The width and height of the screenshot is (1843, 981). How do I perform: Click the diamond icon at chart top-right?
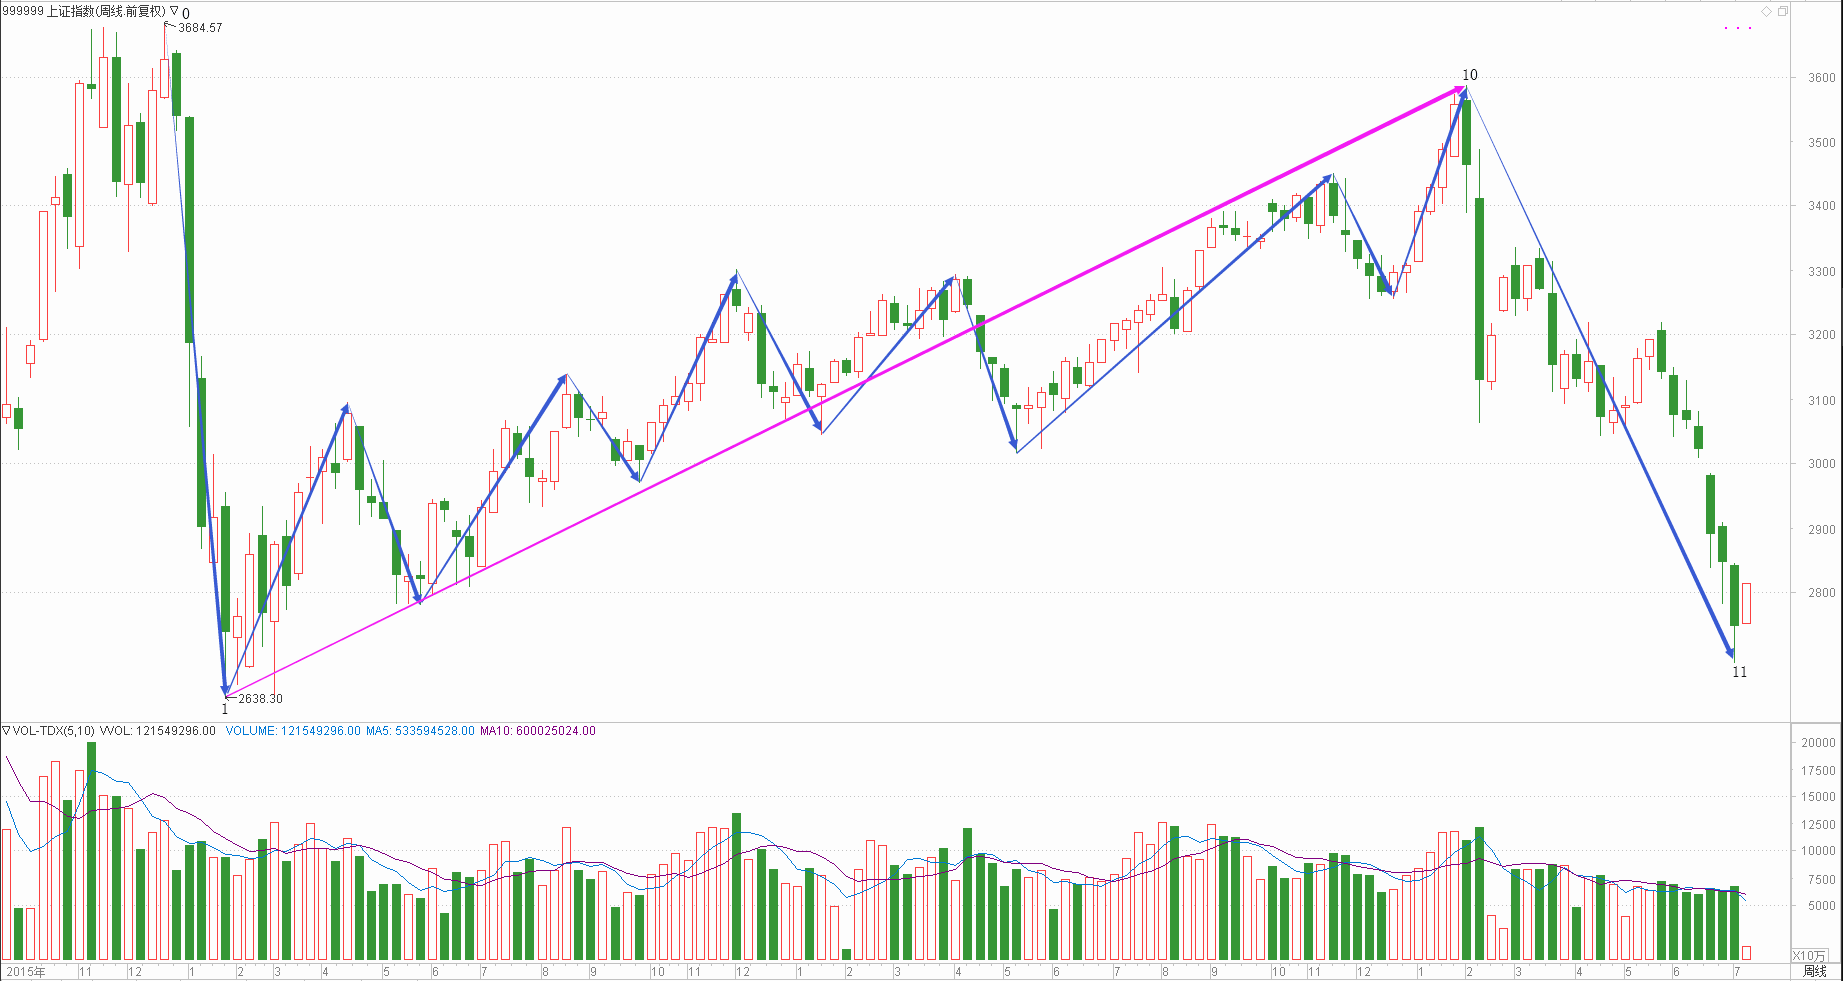1766,11
